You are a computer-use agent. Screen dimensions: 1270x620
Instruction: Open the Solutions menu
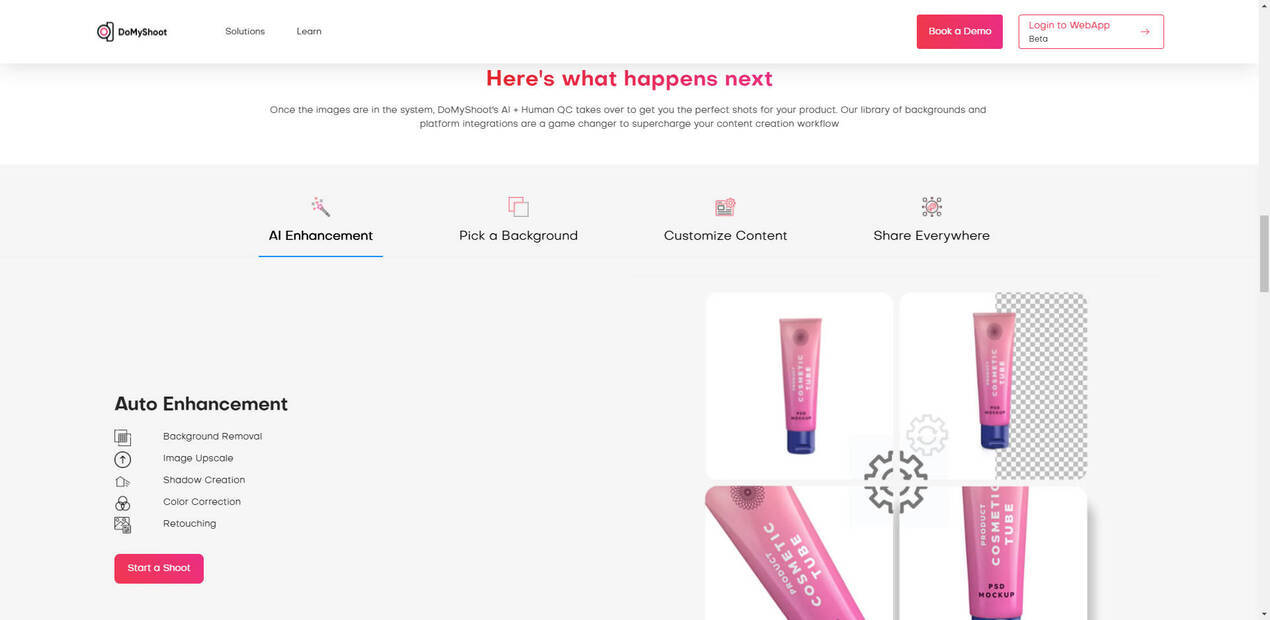click(x=245, y=32)
